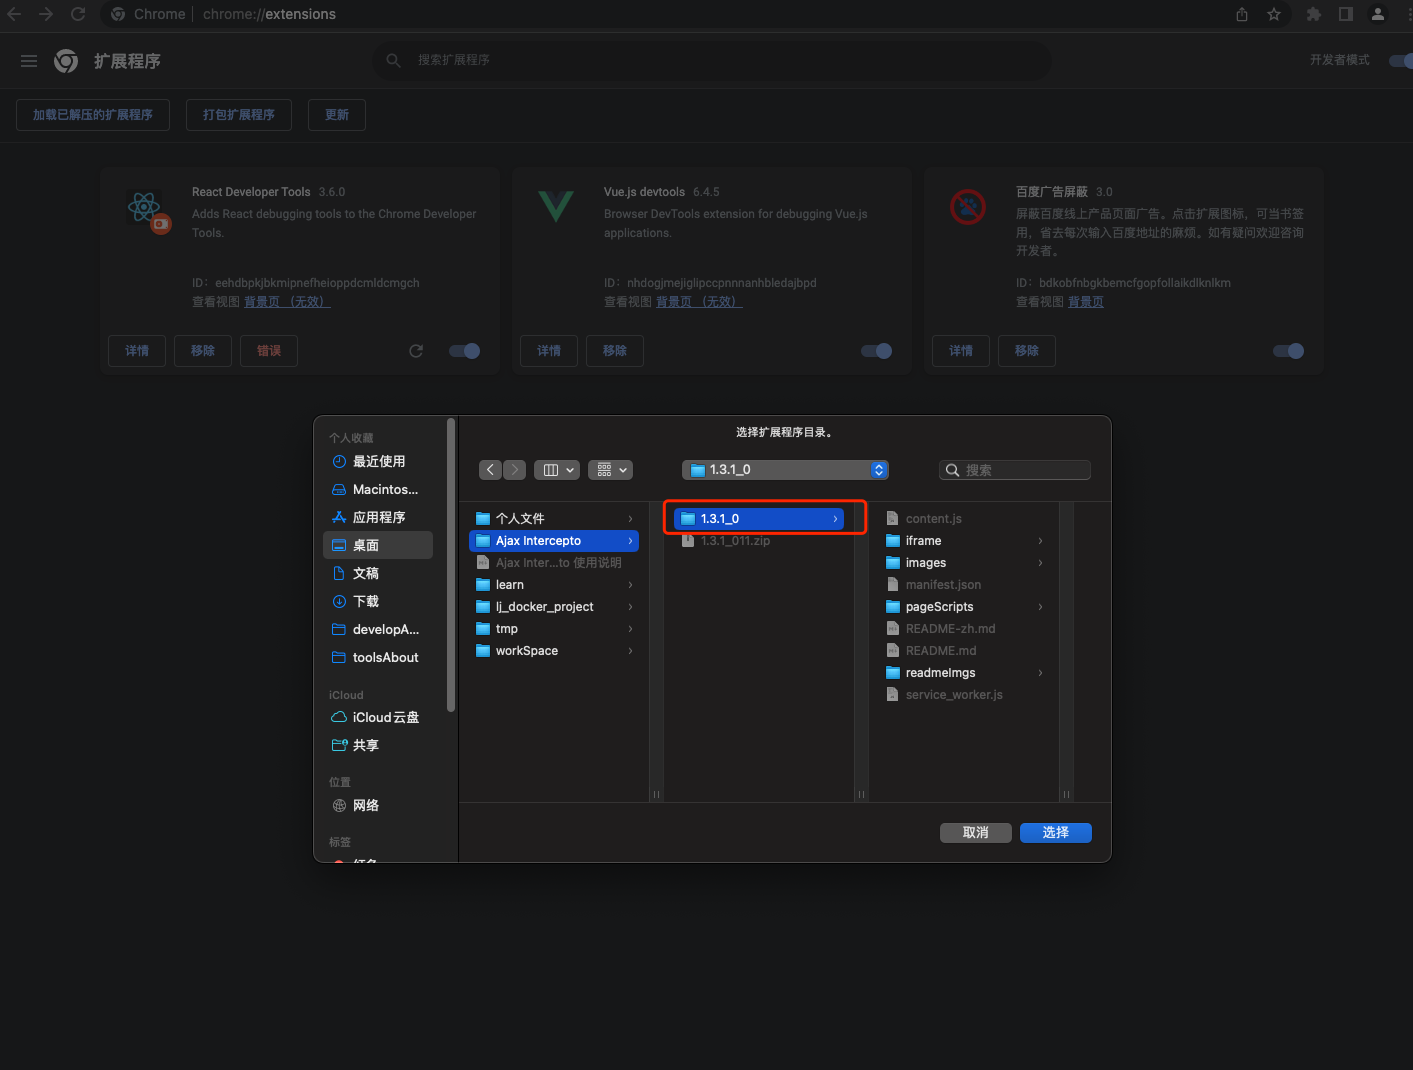Open 下载 in the sidebar
This screenshot has height=1070, width=1413.
point(378,601)
